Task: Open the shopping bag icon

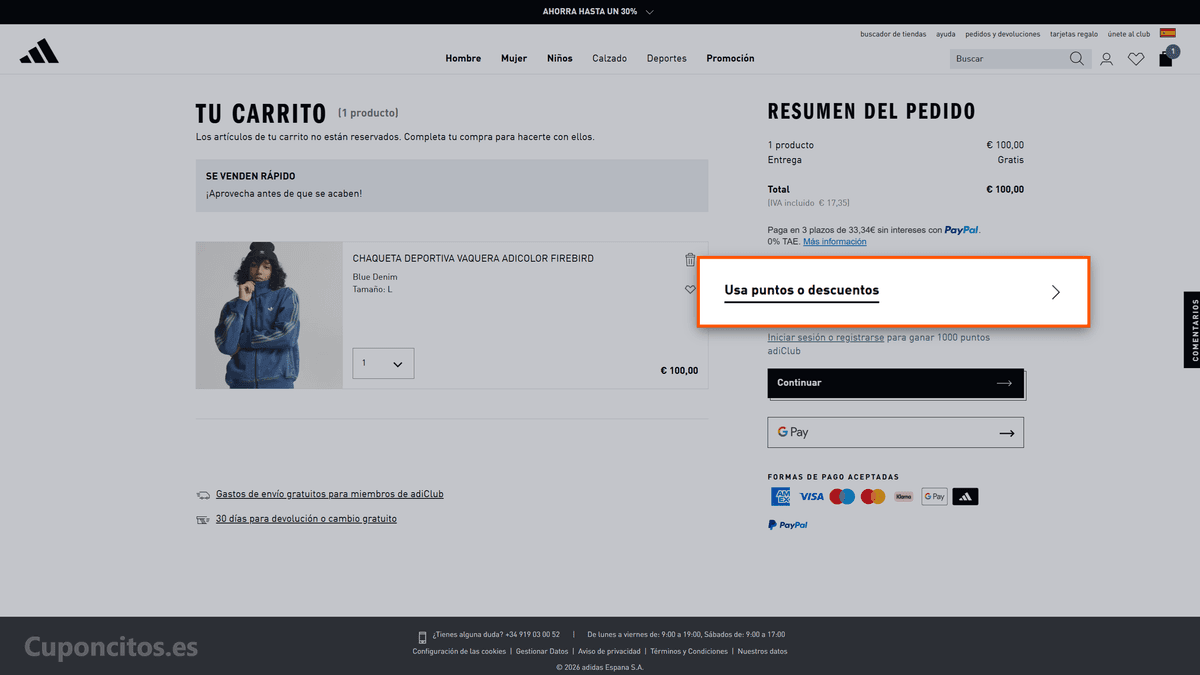Action: click(1166, 58)
